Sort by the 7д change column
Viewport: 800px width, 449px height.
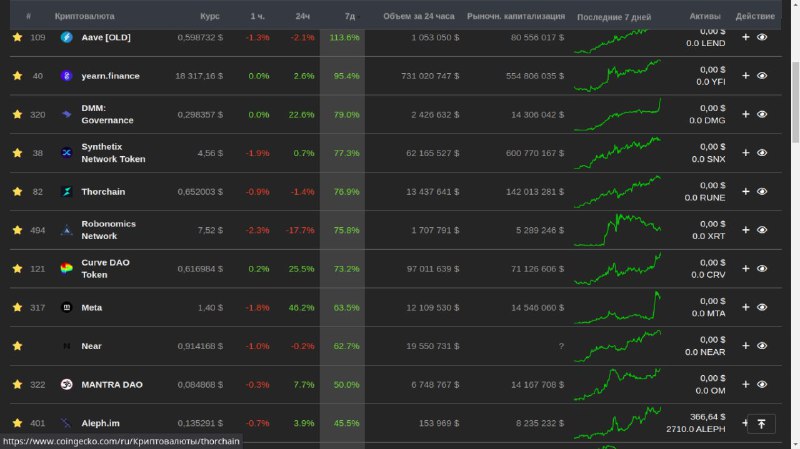[350, 16]
